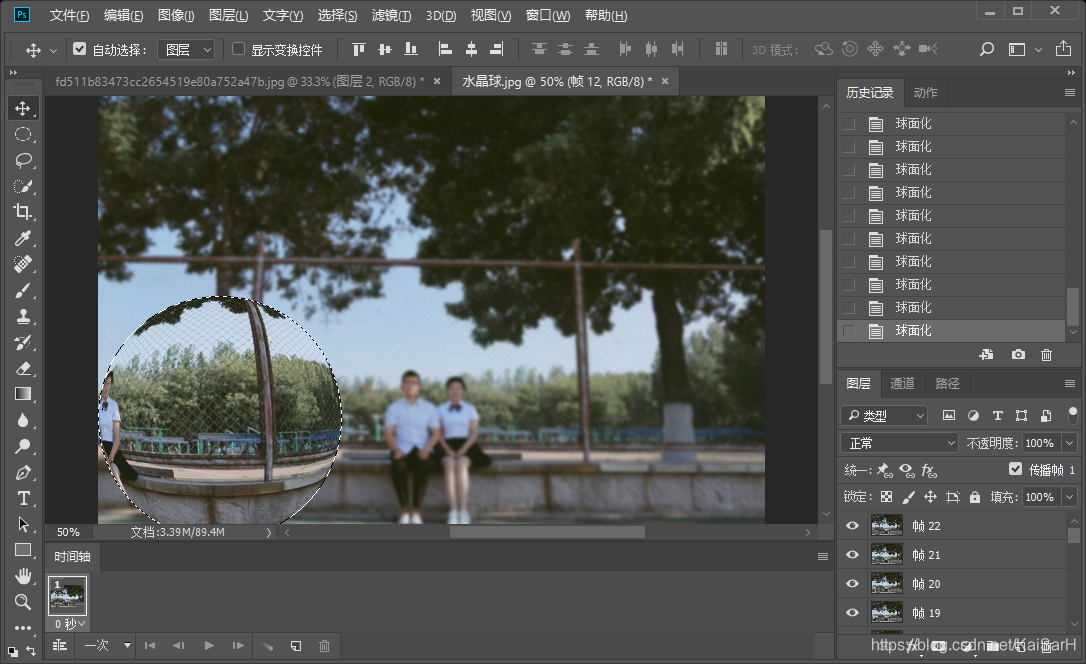Enable the 显示变换控件 checkbox

pos(238,48)
